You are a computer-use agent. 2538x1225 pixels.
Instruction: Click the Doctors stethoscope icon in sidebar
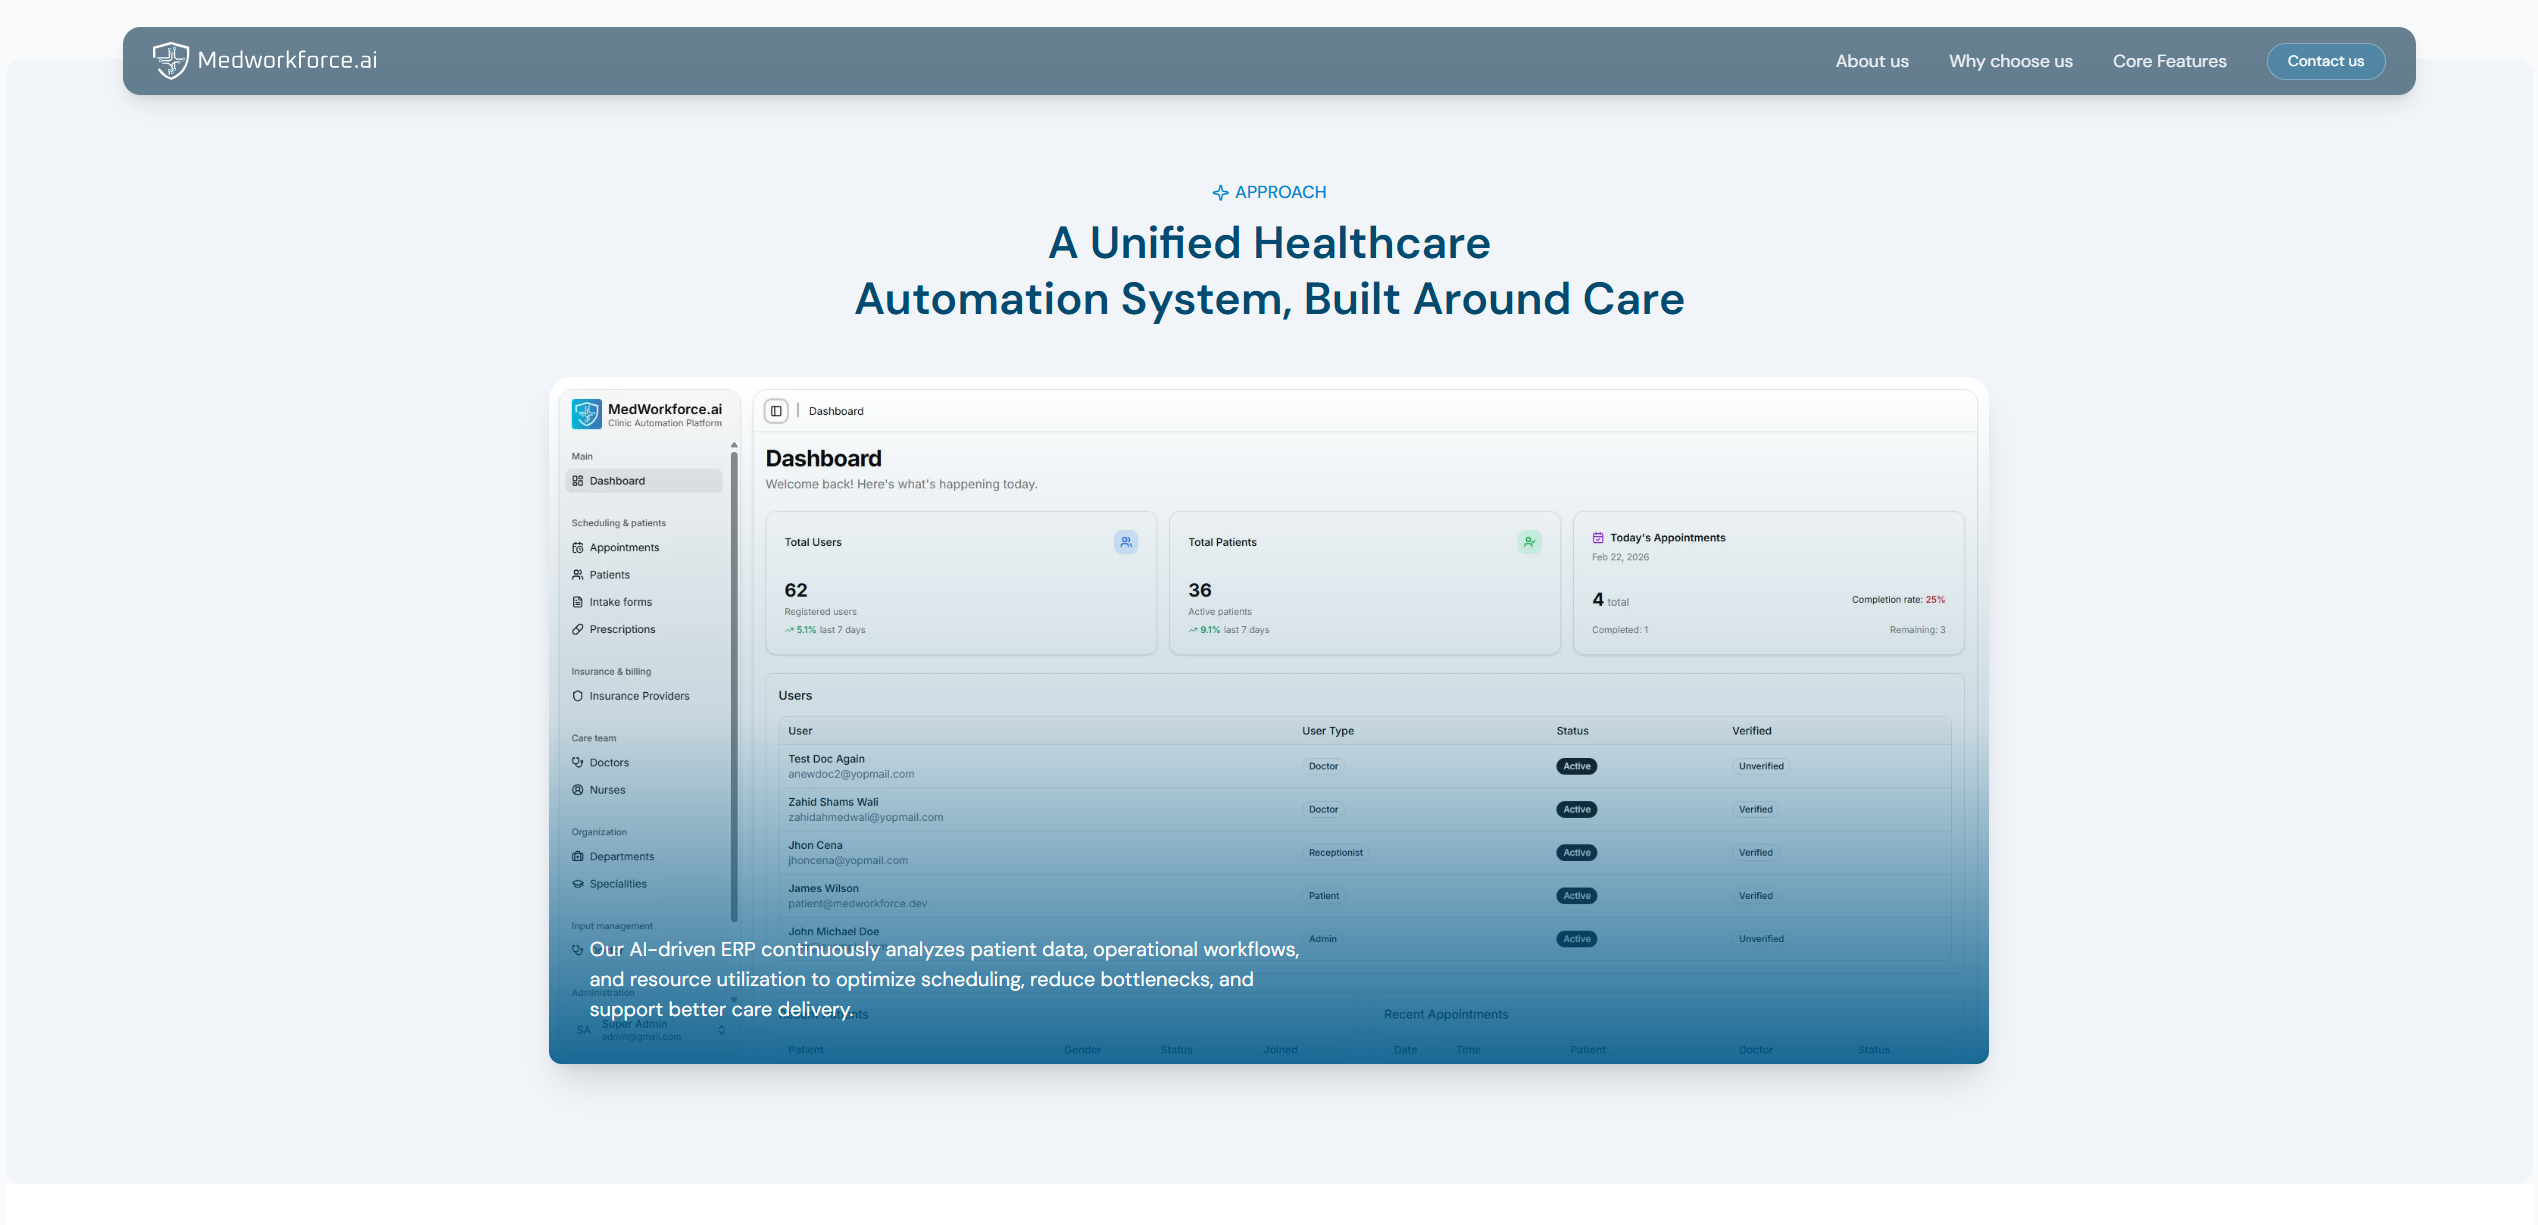(577, 763)
